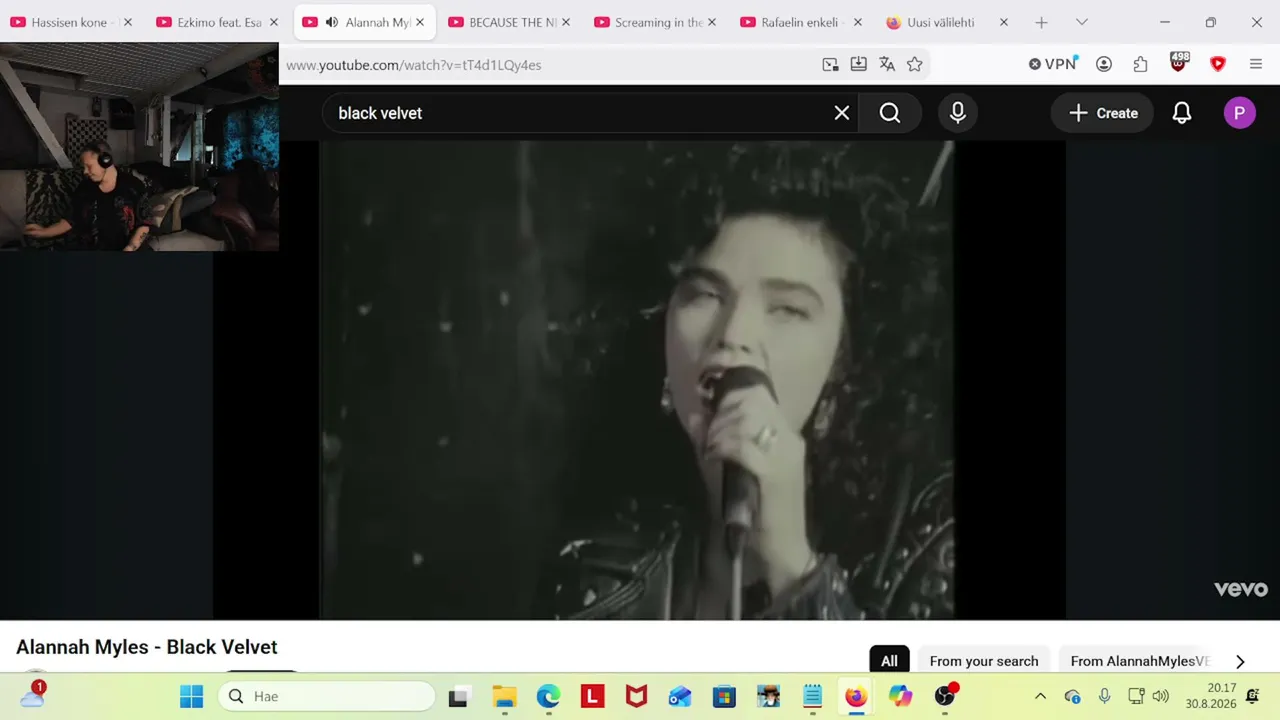
Task: Open the browser extensions puzzle icon
Action: click(x=1140, y=64)
